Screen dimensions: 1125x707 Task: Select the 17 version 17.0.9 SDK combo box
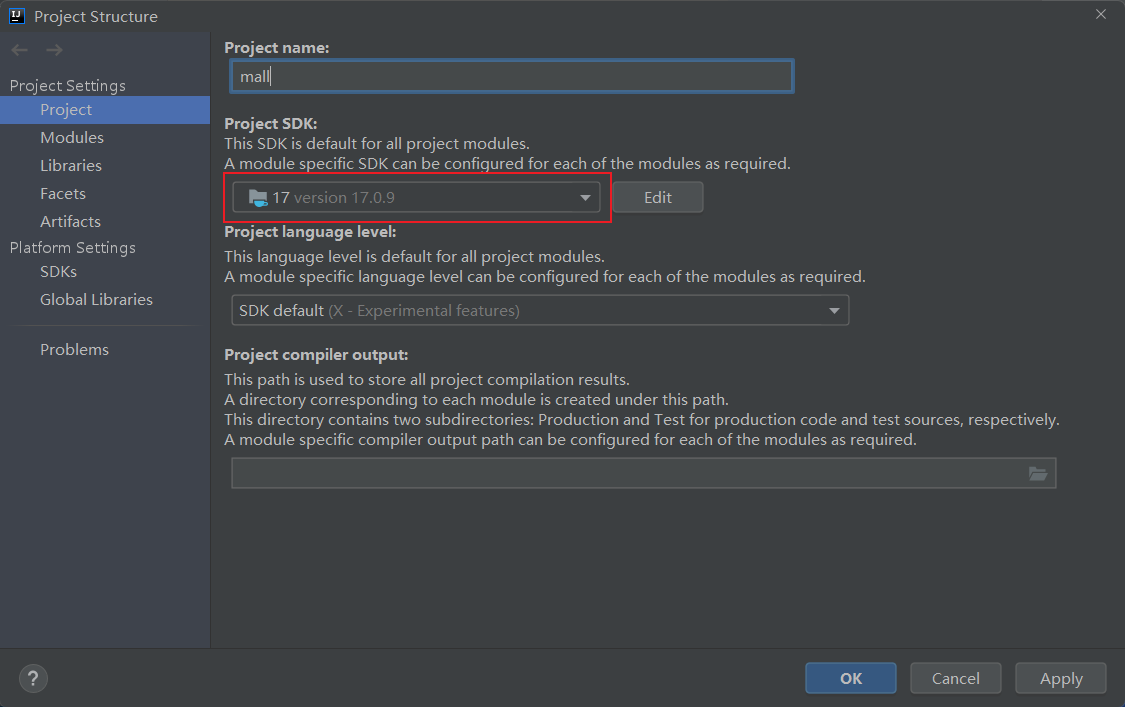pos(415,198)
